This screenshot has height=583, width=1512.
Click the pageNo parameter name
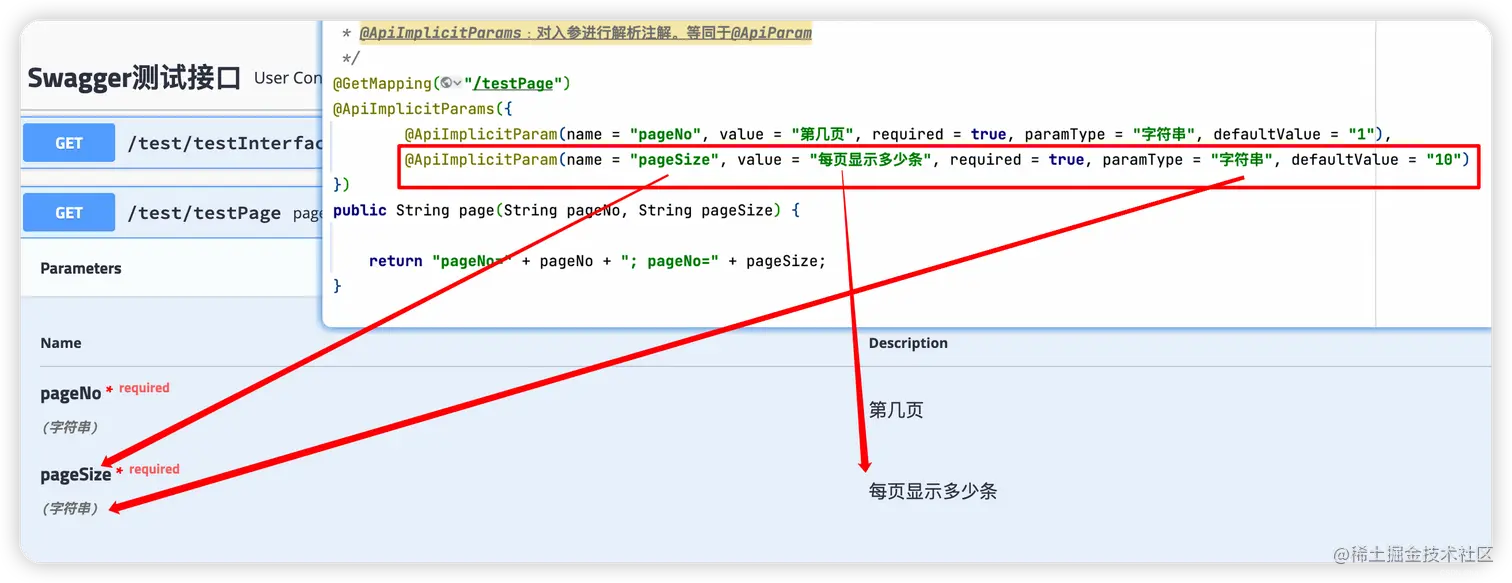(71, 394)
